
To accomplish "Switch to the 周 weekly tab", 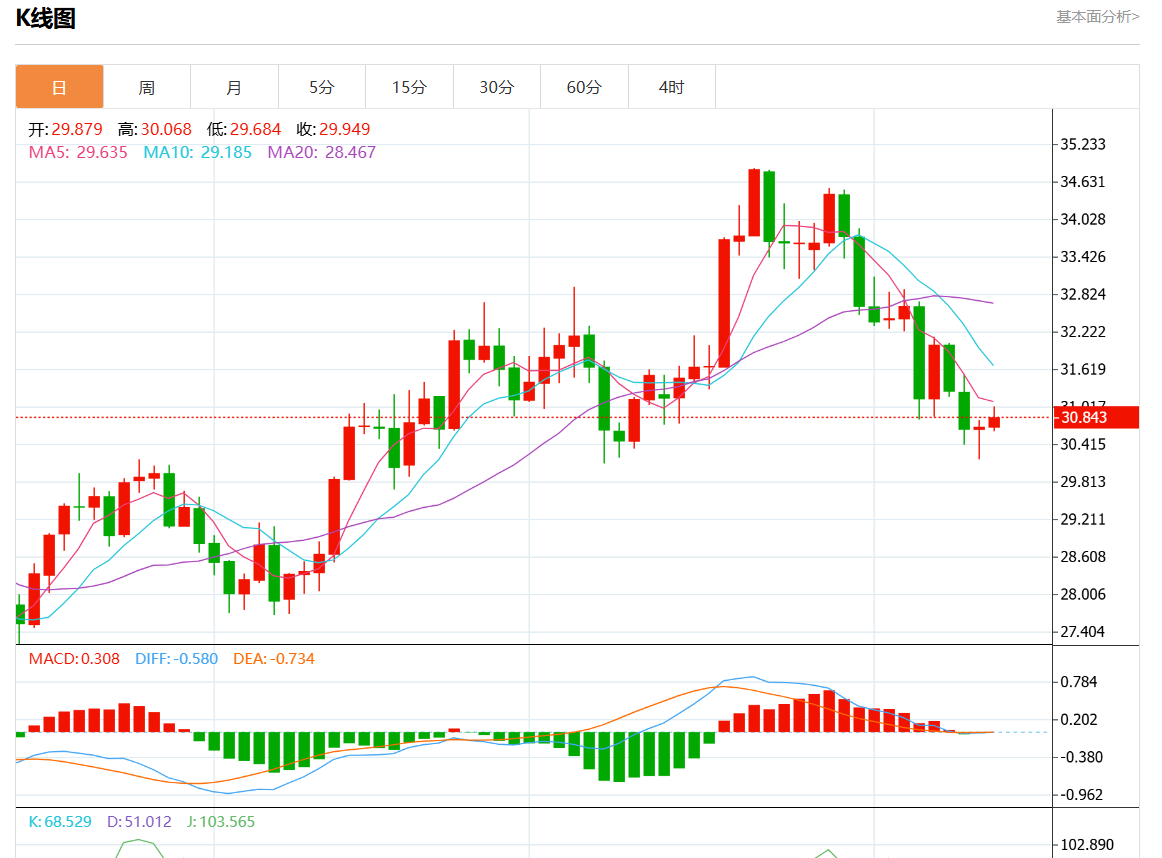I will click(147, 87).
